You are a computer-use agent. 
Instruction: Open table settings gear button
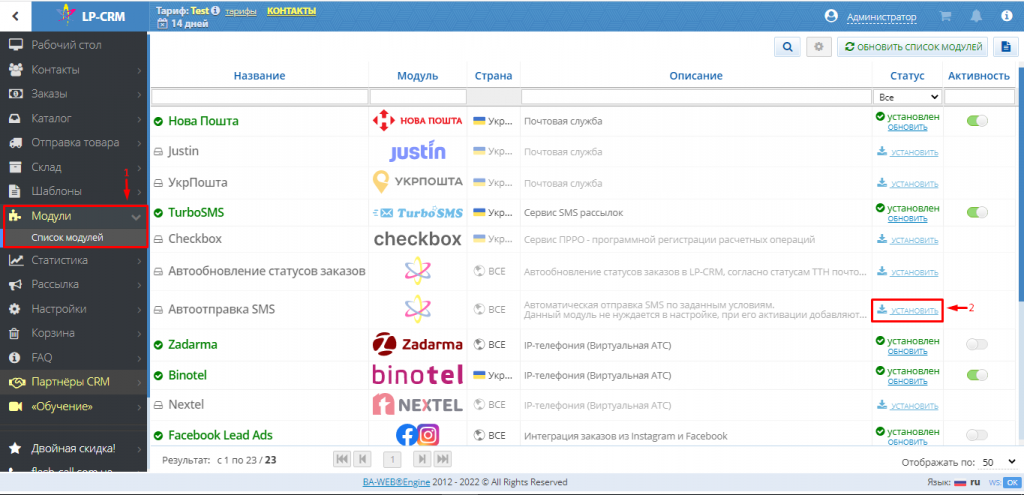point(819,47)
